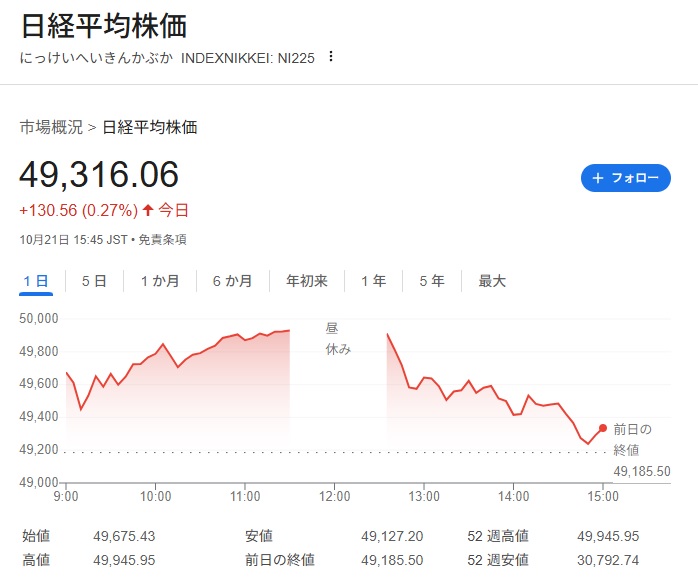Open the 免責条項 disclaimer link
The image size is (698, 584).
(x=162, y=240)
